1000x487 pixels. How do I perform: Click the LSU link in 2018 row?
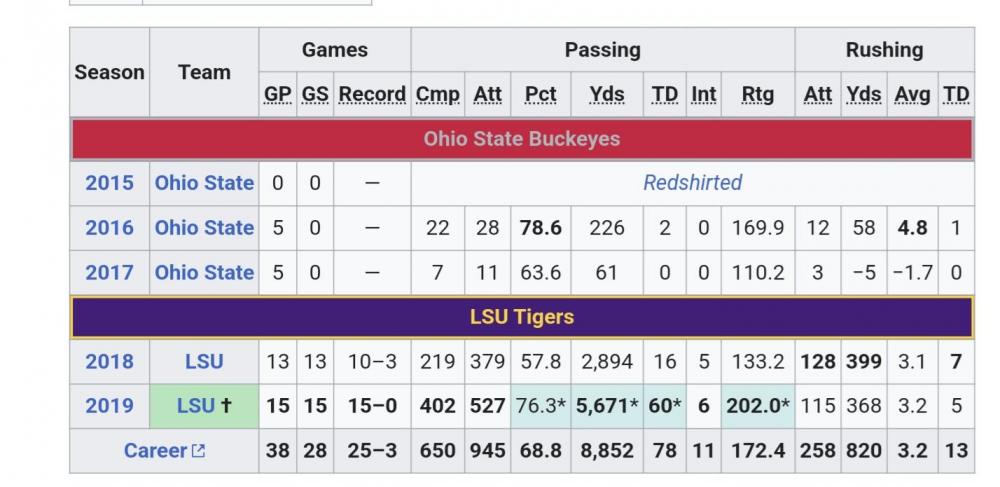204,362
